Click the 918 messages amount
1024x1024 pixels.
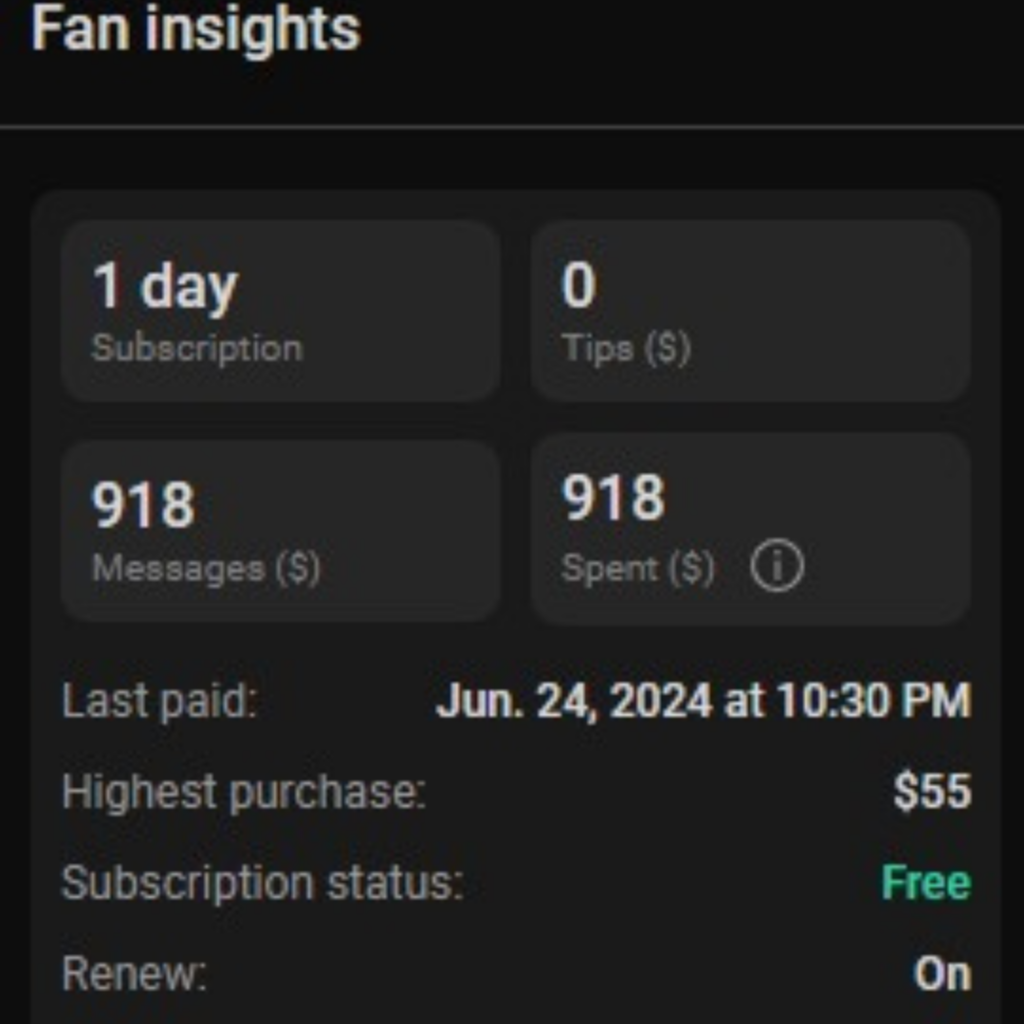coord(143,504)
